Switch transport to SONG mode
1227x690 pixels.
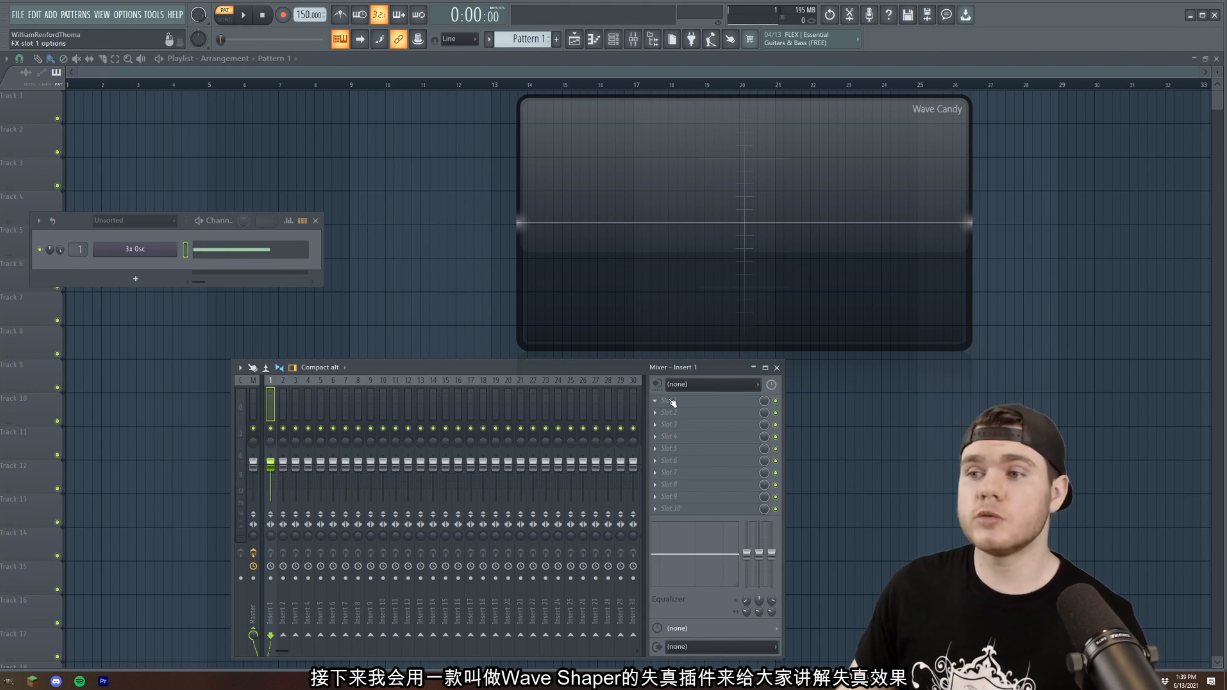224,20
